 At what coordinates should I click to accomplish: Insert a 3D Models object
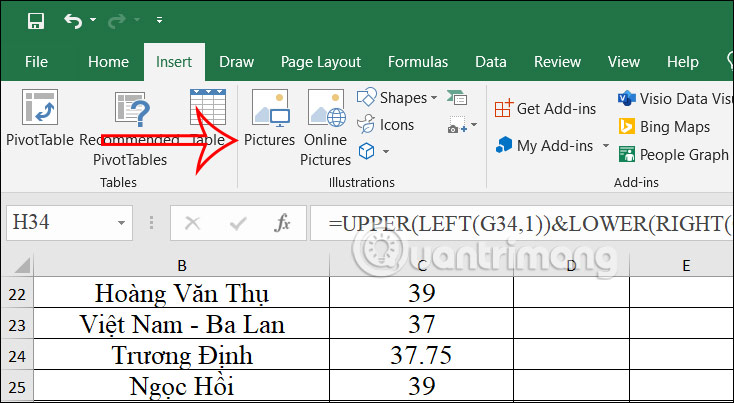tap(367, 151)
